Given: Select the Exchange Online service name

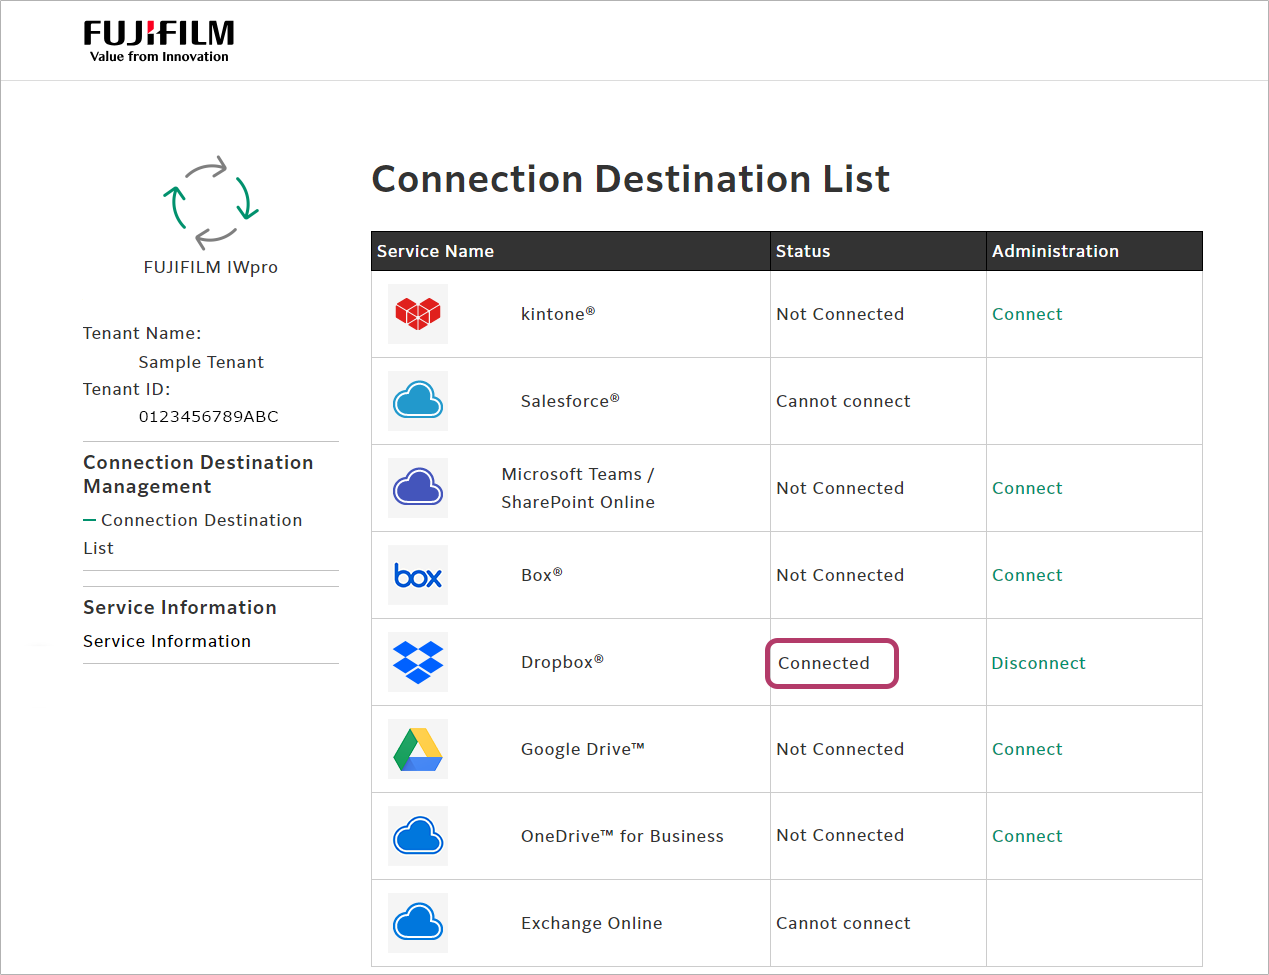Looking at the screenshot, I should 591,923.
